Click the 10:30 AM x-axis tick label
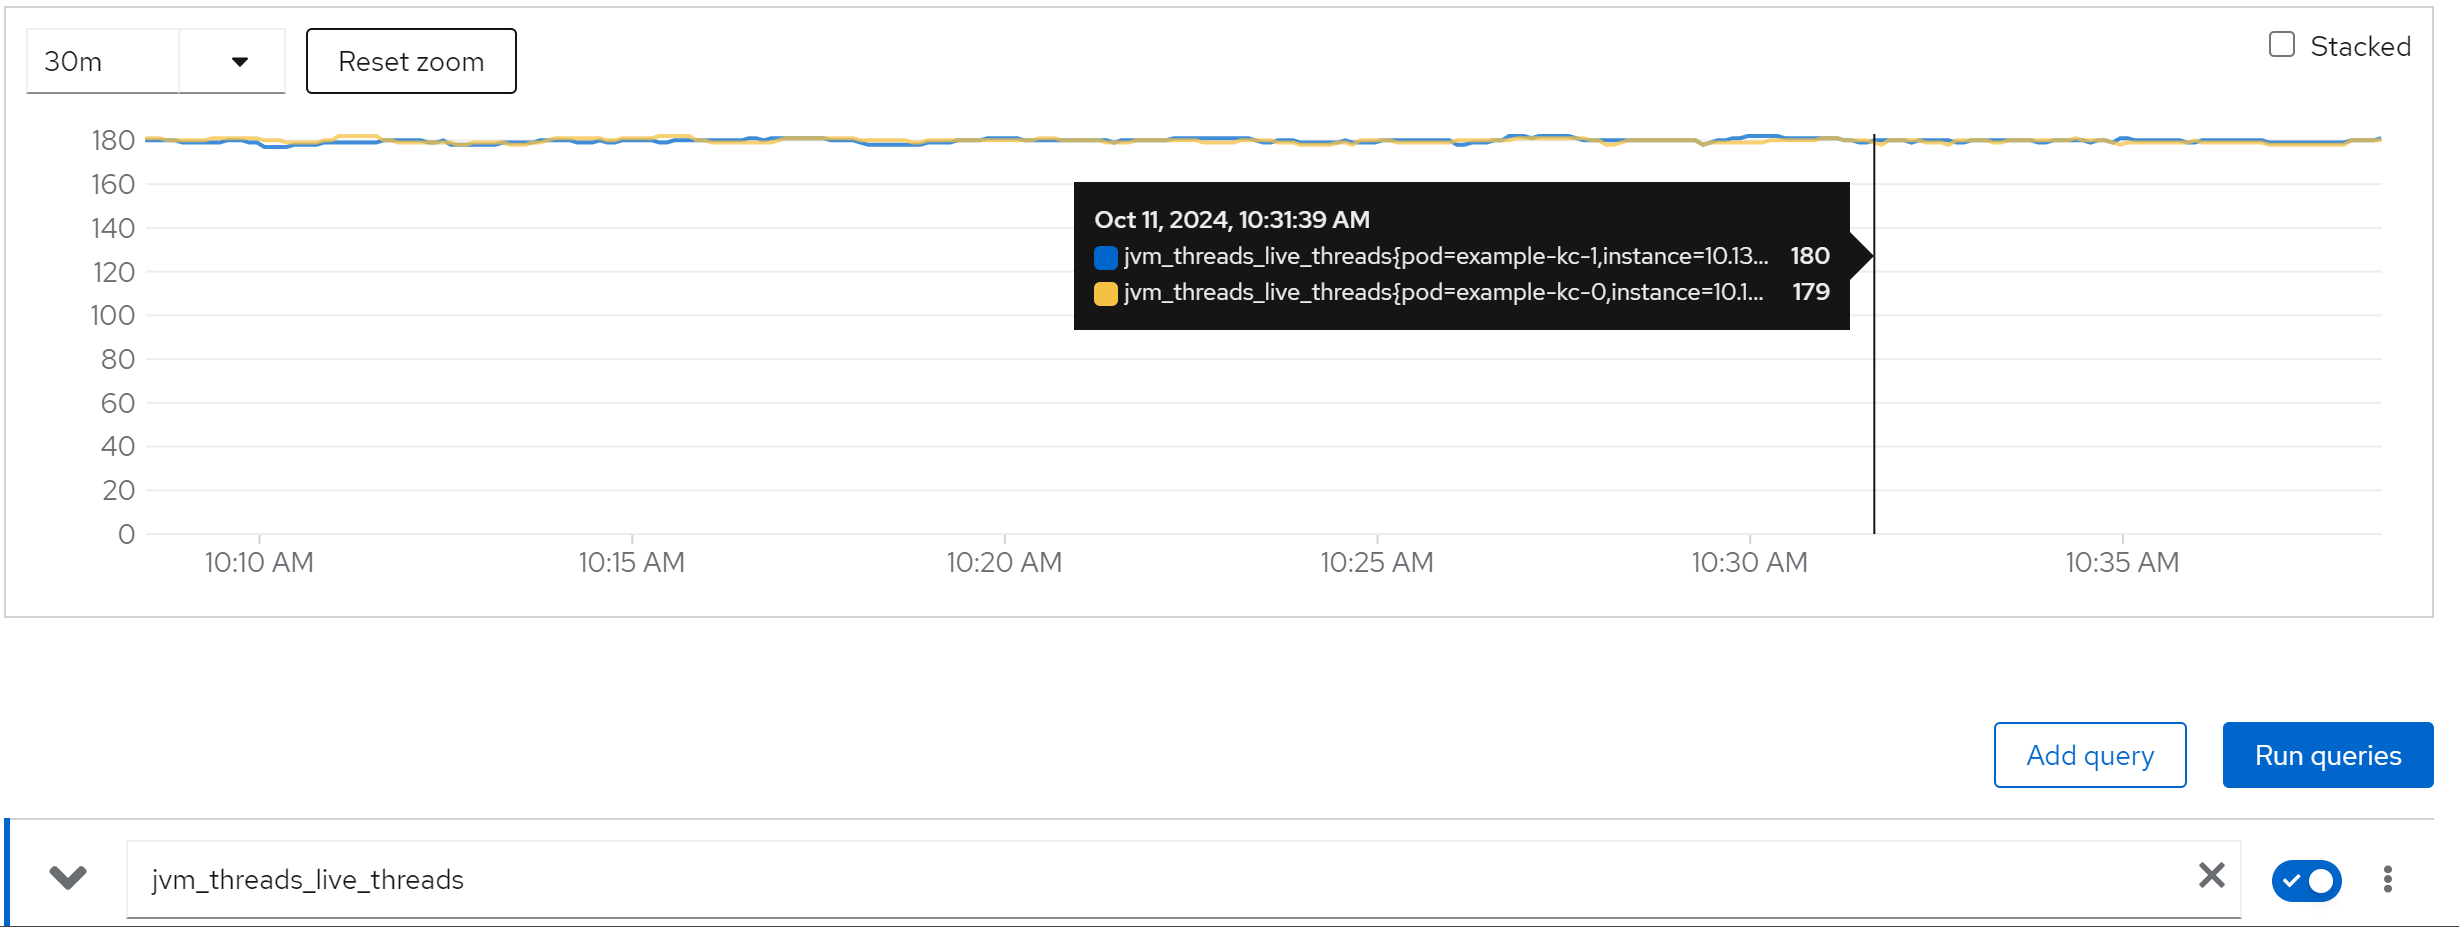Image resolution: width=2459 pixels, height=927 pixels. tap(1749, 563)
